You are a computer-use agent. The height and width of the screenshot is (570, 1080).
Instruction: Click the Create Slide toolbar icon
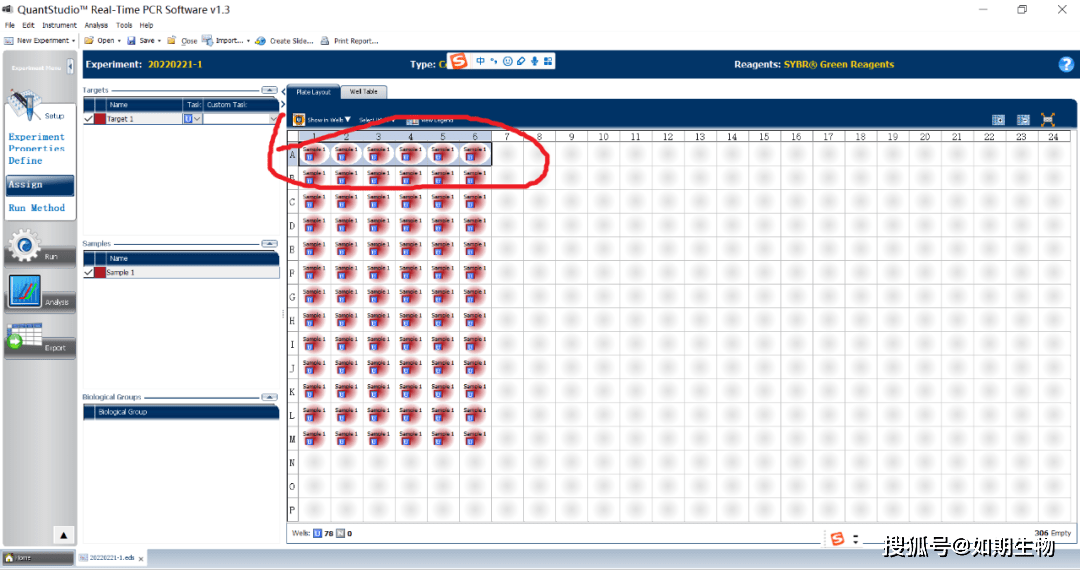260,41
